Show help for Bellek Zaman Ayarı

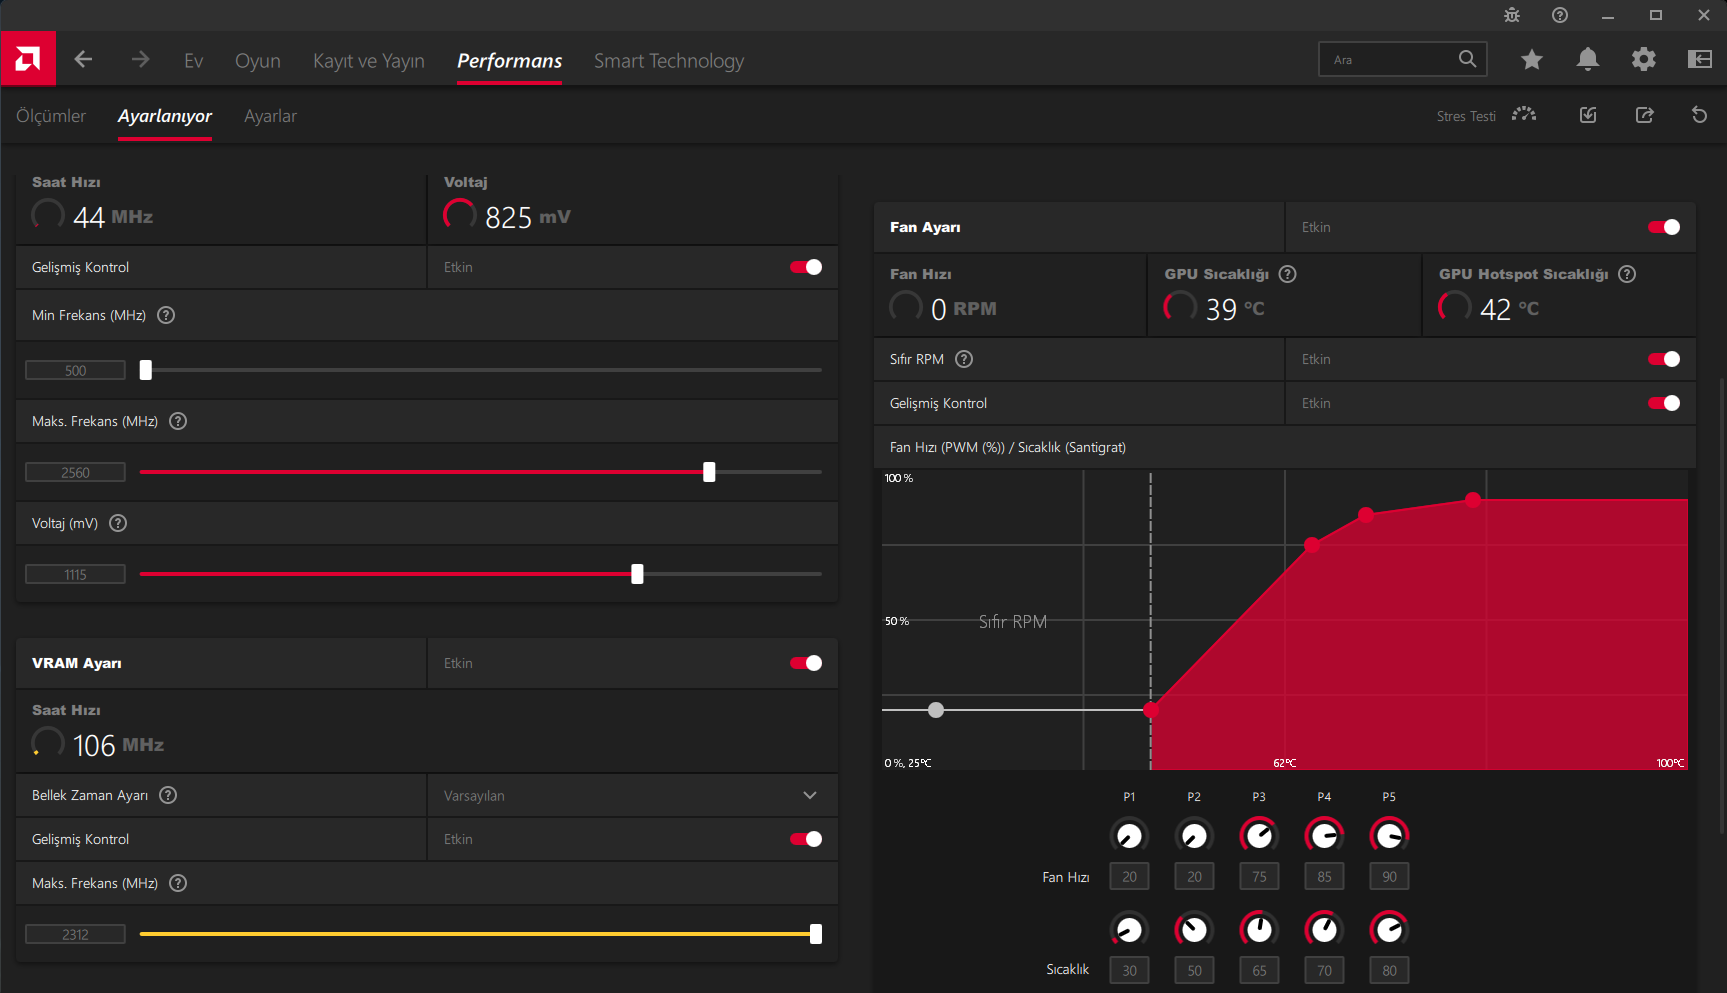point(168,795)
